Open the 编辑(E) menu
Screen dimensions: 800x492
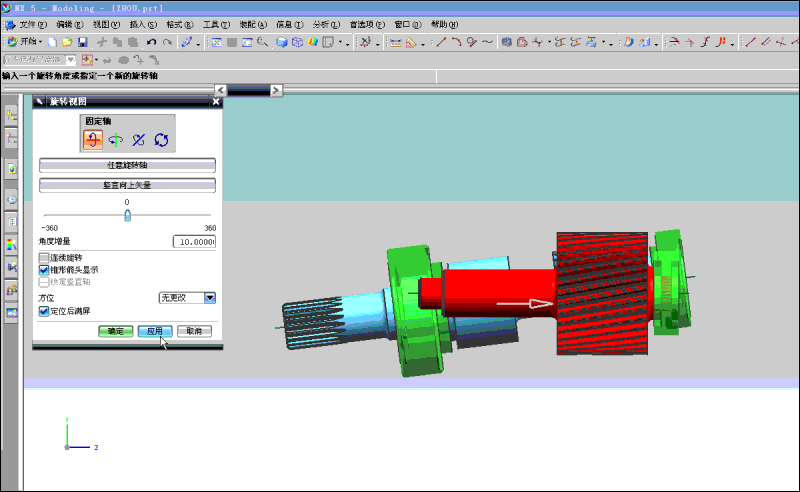coord(70,24)
